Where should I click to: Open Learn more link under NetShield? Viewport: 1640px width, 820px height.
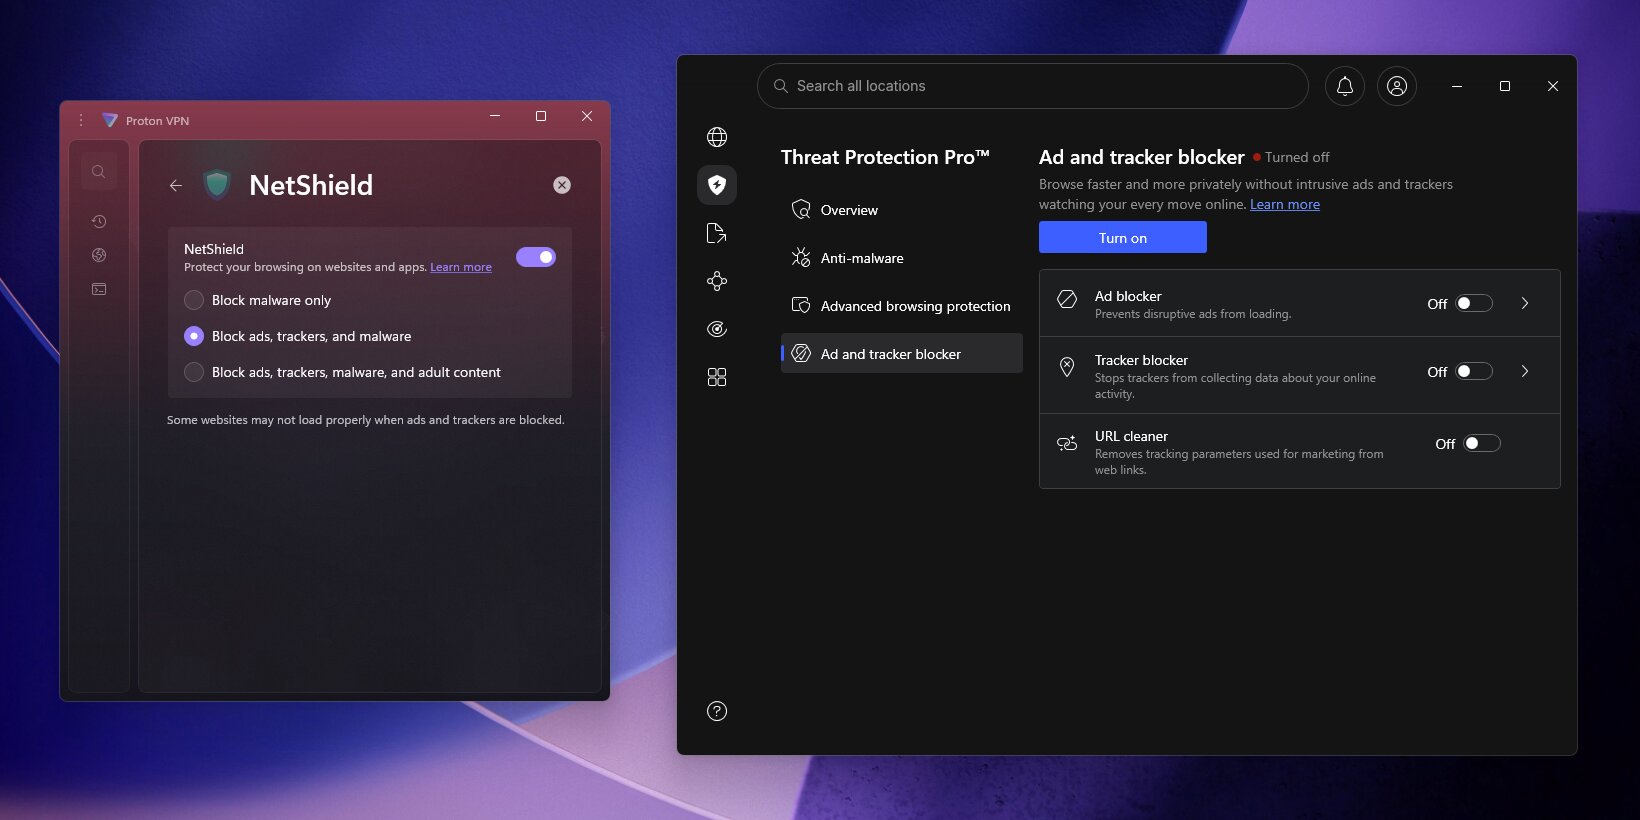[461, 267]
